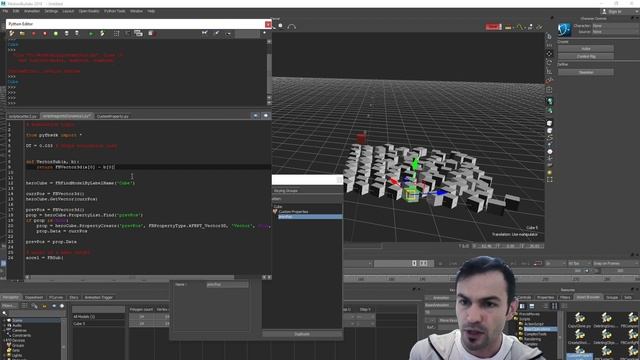This screenshot has height=360, width=640.
Task: Click the first red circle icon in Python Editor toolbar
Action: (33, 33)
